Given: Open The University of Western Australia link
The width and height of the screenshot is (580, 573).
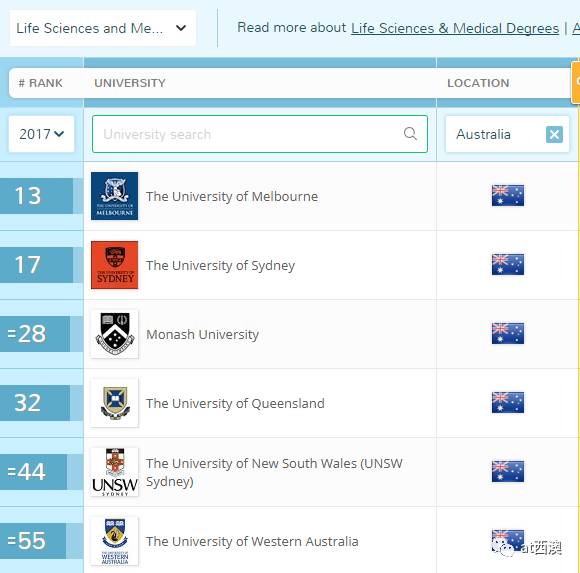Looking at the screenshot, I should [252, 541].
